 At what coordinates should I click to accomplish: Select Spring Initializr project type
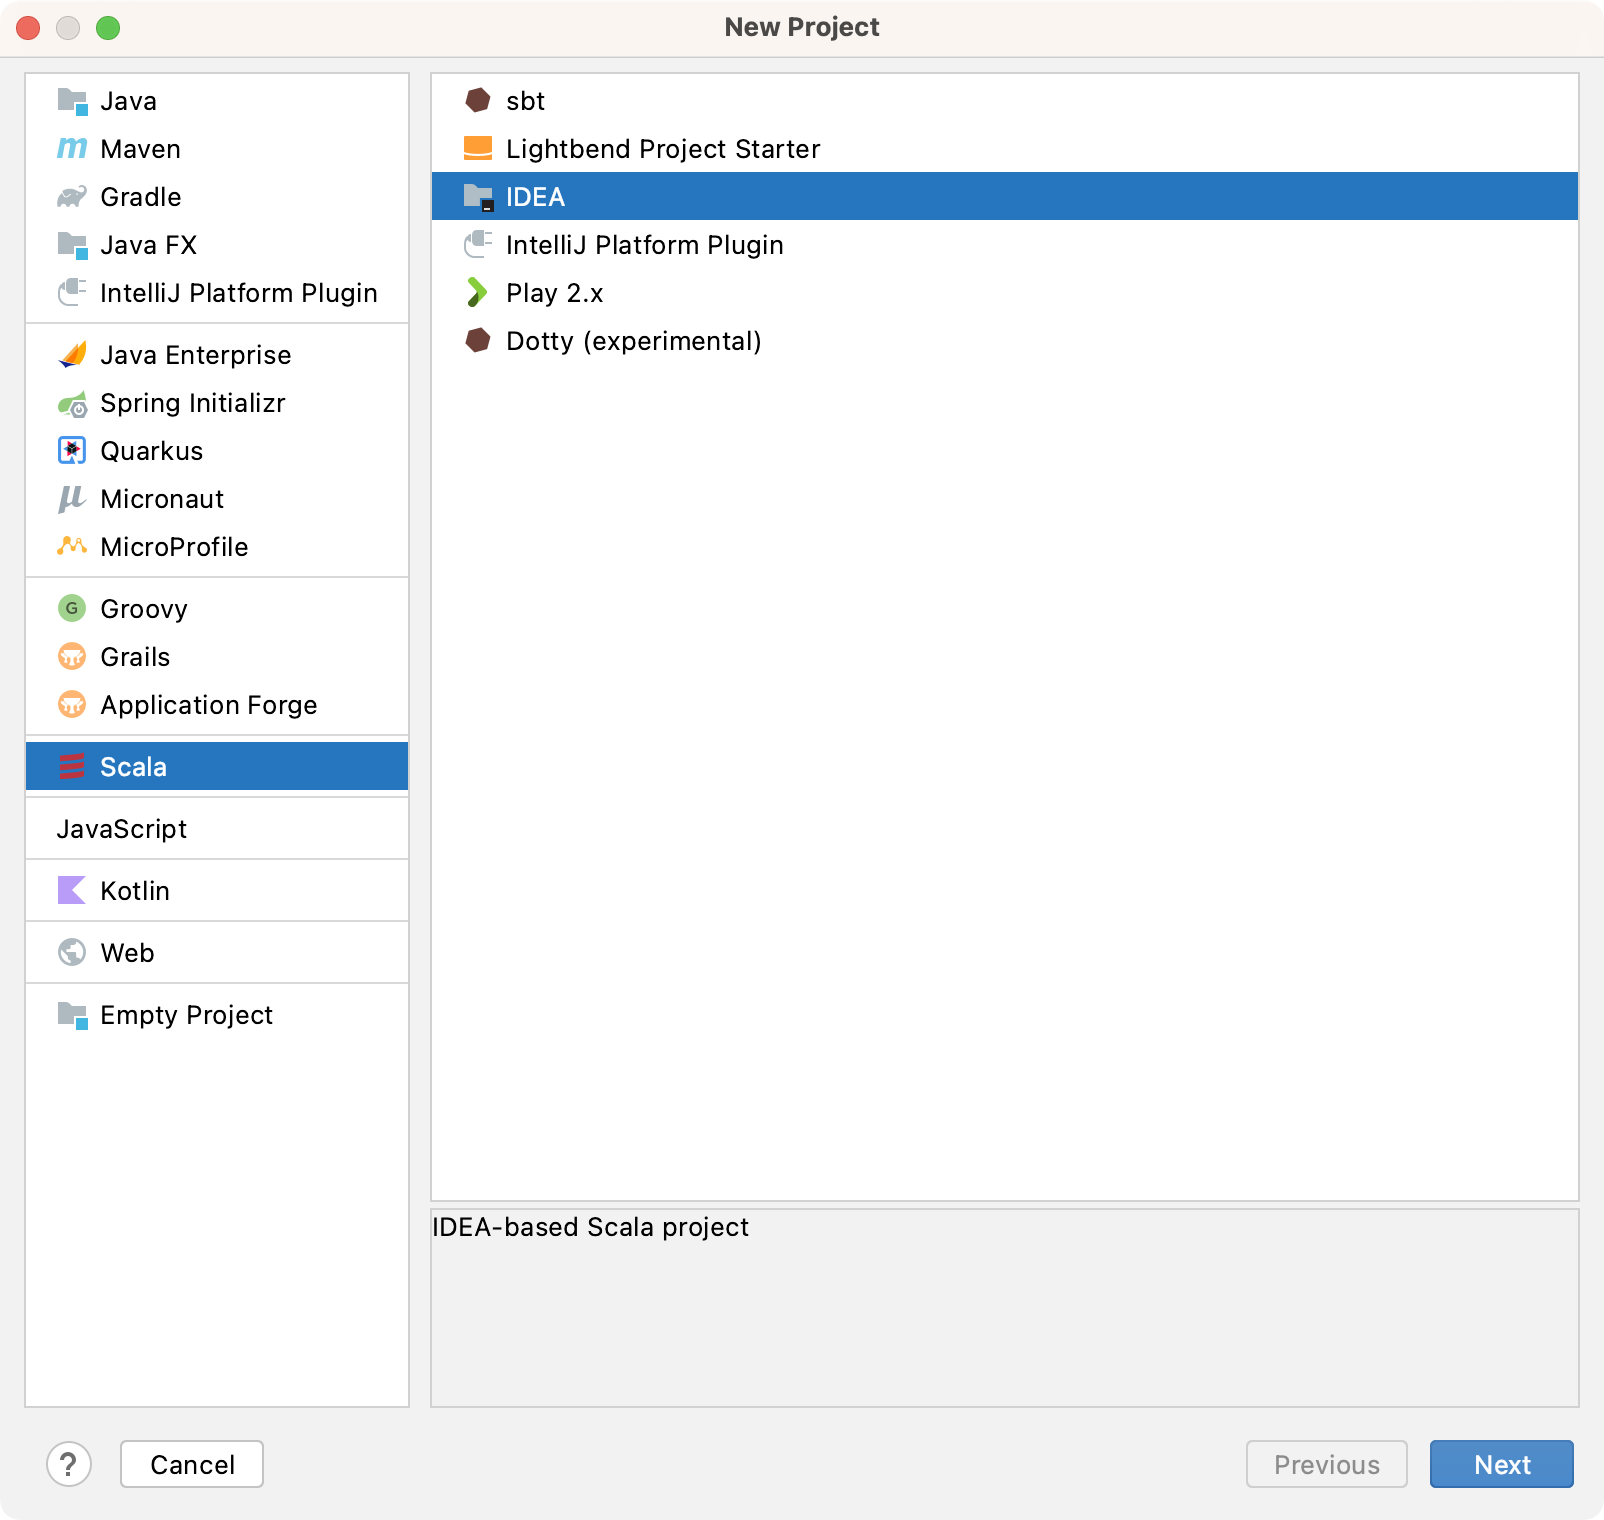click(217, 403)
